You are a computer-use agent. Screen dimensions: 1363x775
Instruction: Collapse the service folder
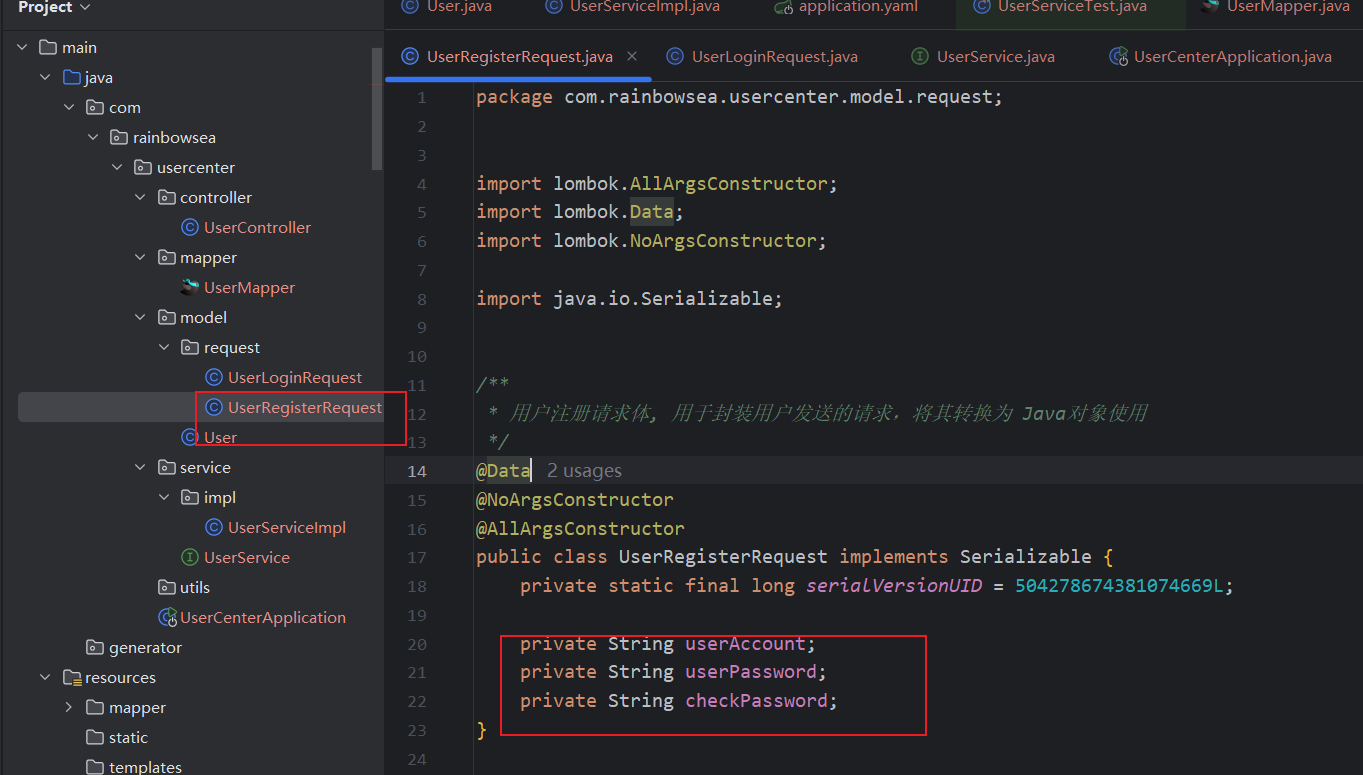(140, 468)
